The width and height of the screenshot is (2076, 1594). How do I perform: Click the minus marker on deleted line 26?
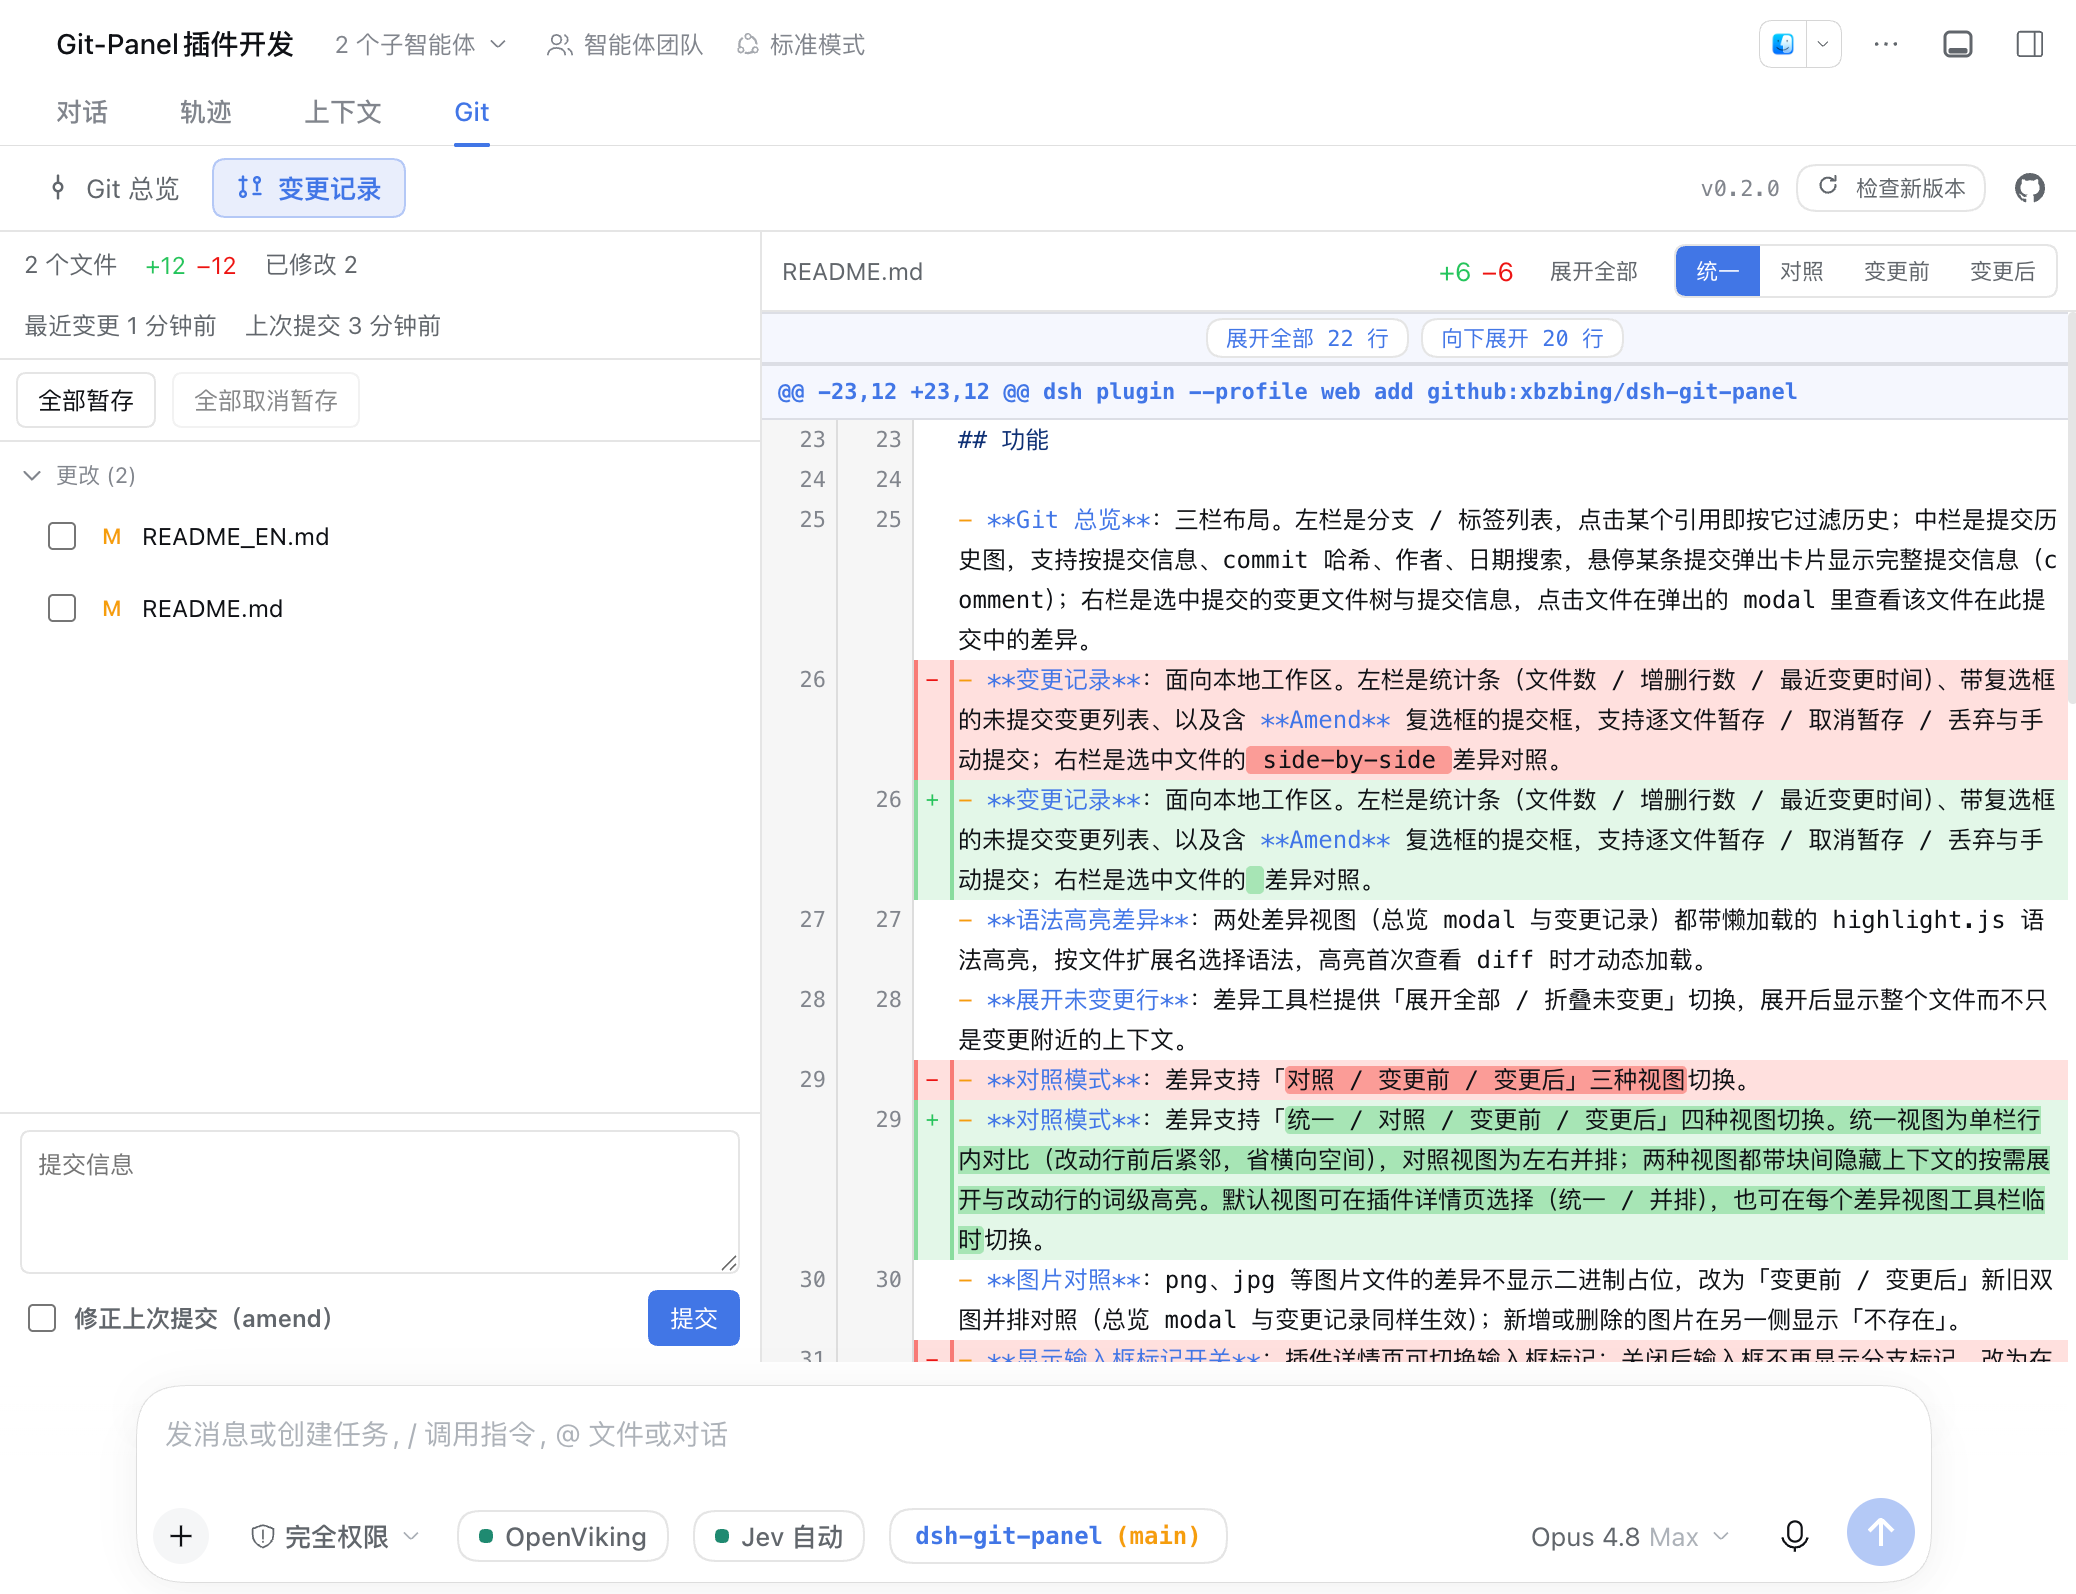pos(932,680)
